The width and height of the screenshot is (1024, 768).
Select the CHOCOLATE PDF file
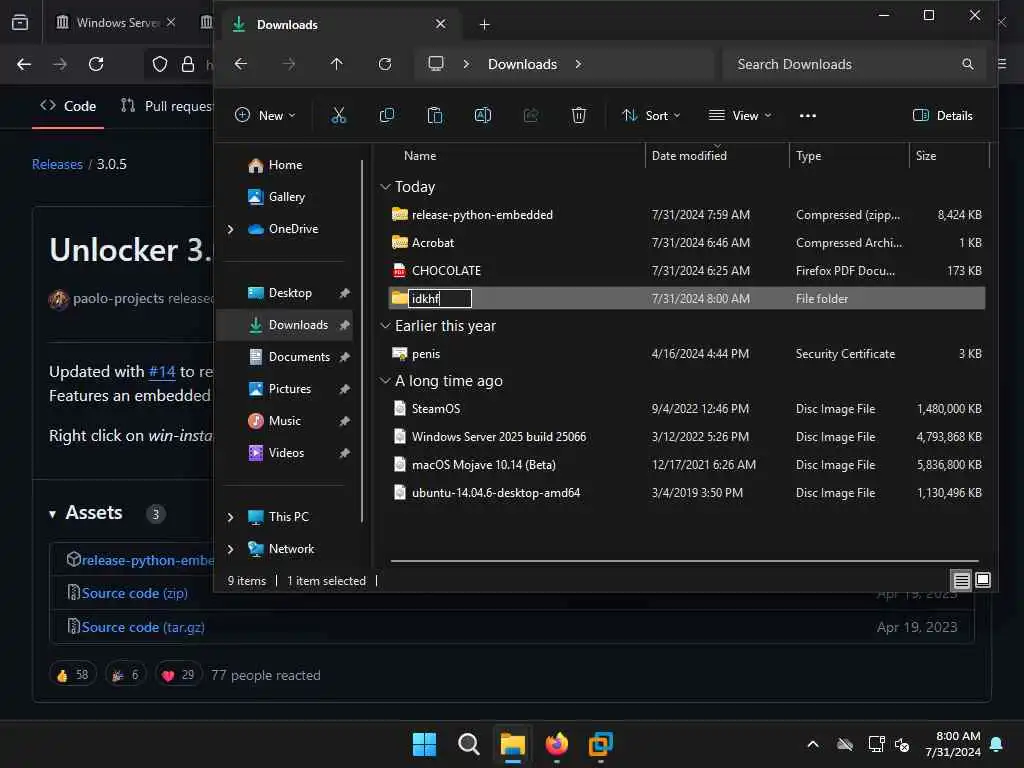tap(686, 270)
